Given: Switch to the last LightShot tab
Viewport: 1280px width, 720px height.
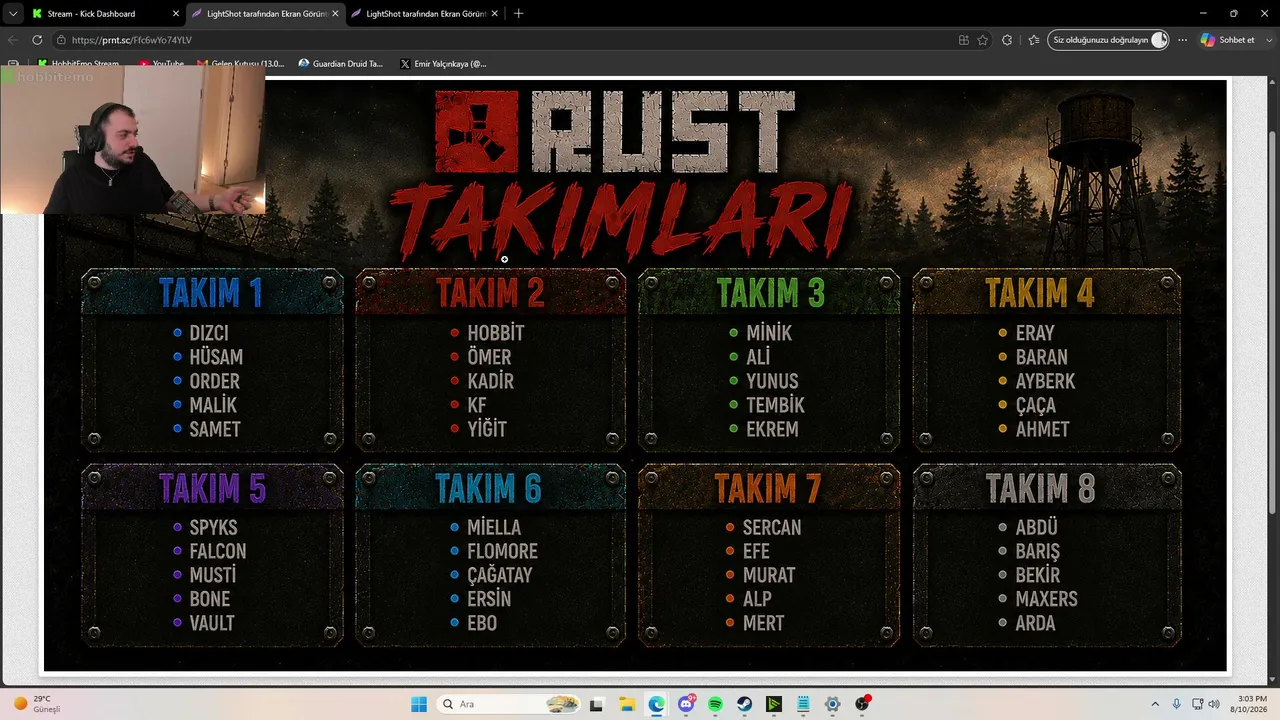Looking at the screenshot, I should [x=425, y=14].
